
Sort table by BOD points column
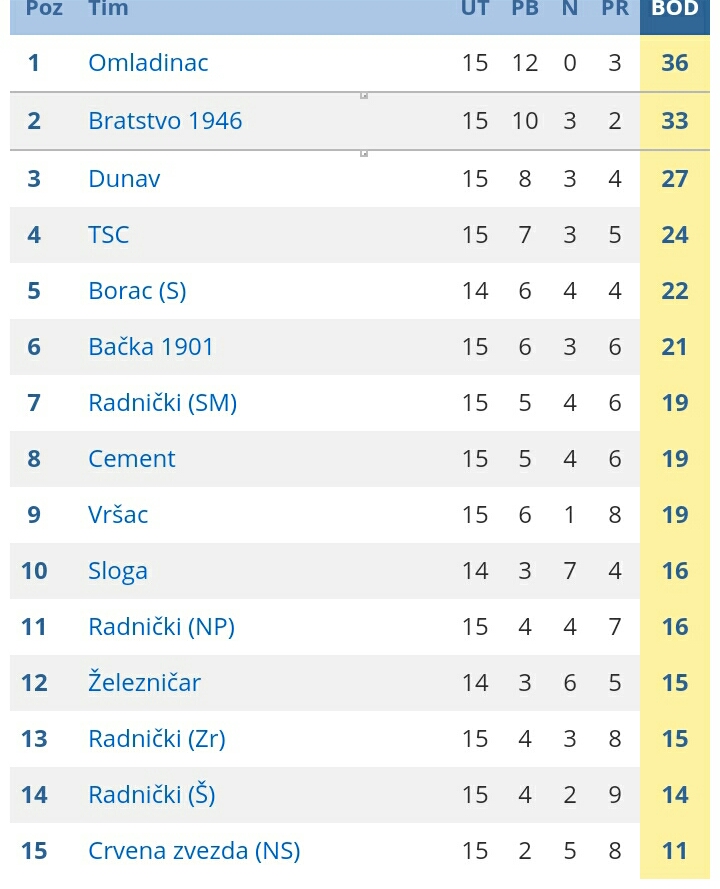point(675,9)
